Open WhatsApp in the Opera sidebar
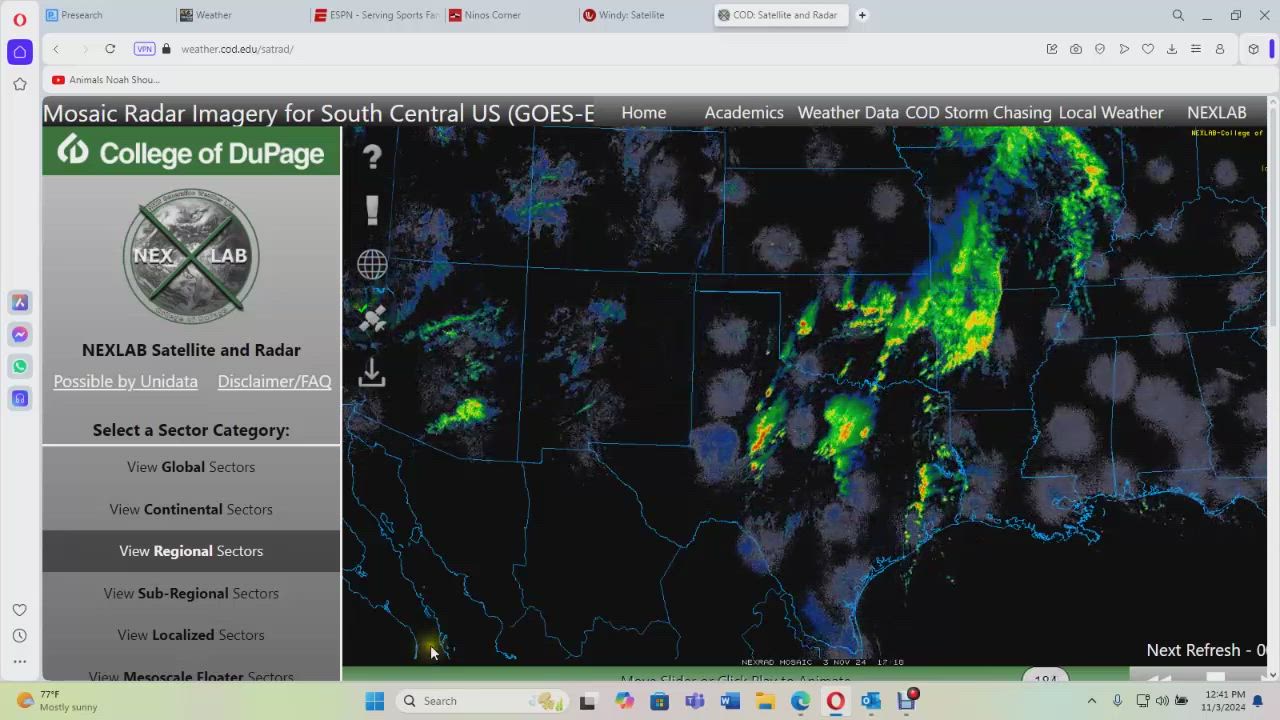 point(19,367)
